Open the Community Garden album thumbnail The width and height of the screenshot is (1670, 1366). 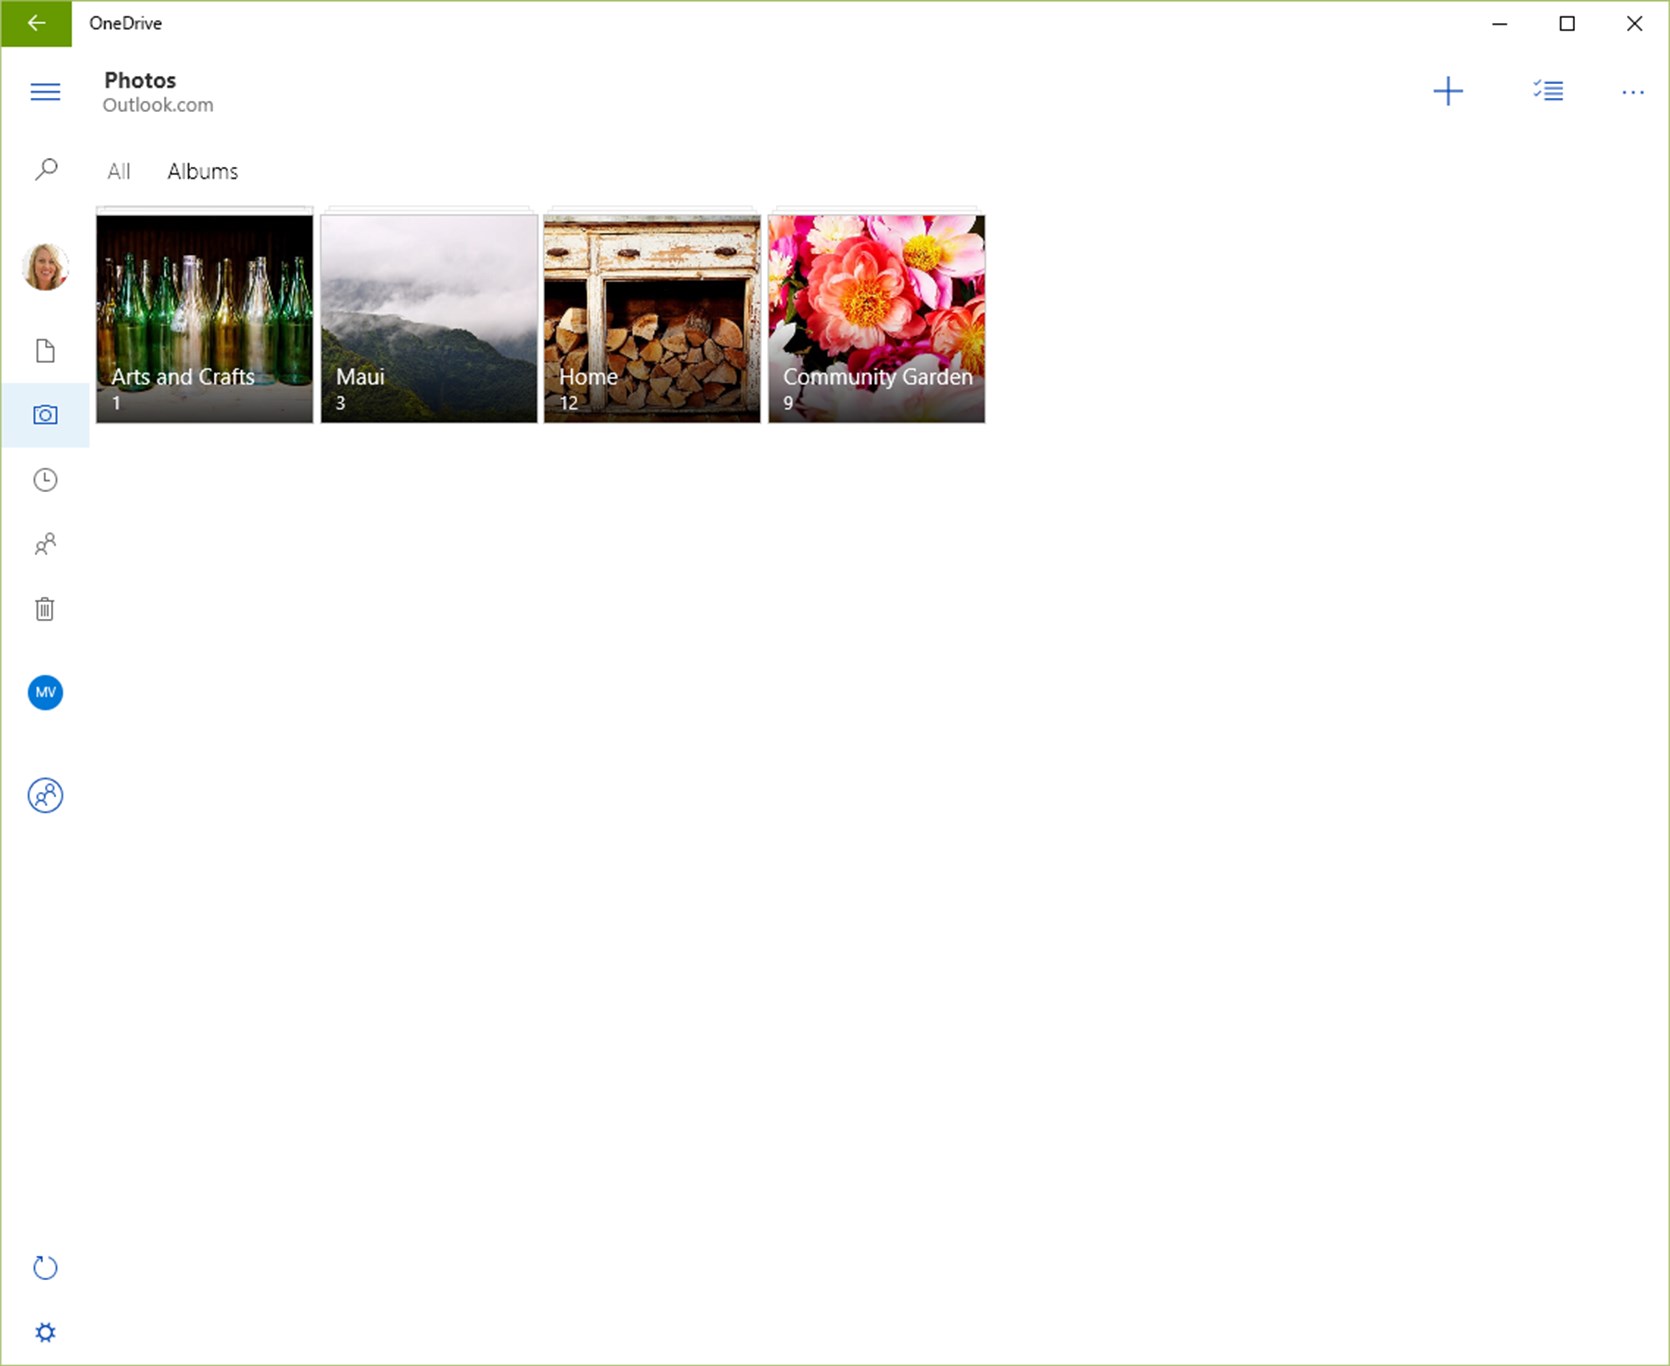[x=877, y=317]
